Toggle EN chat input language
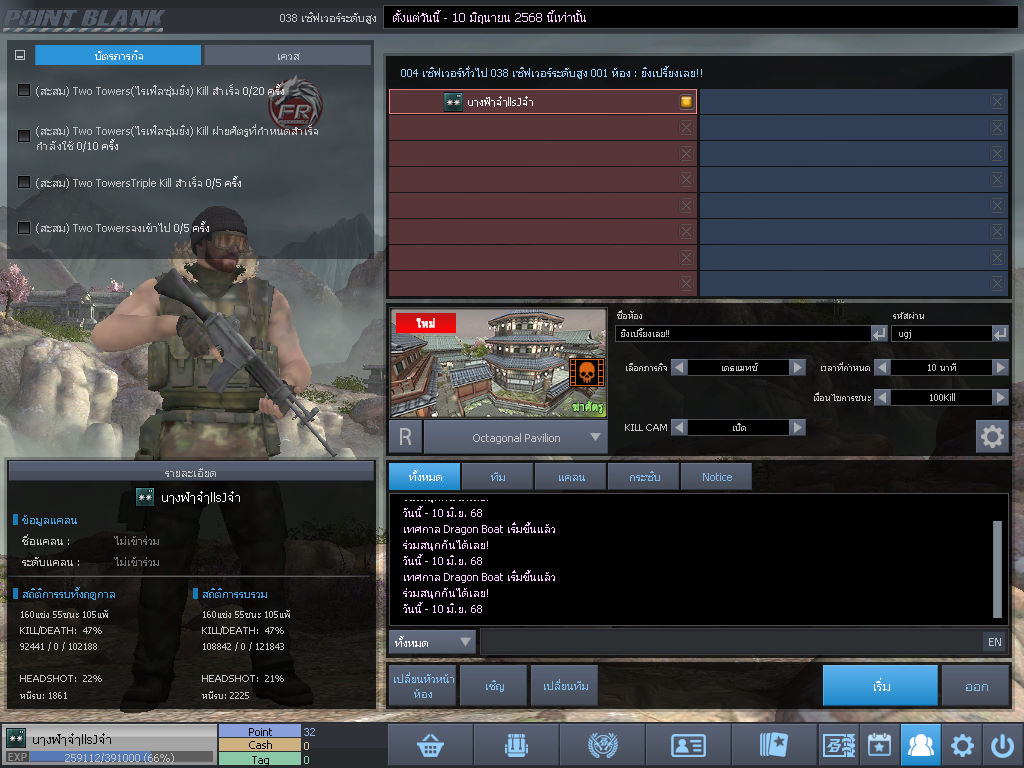 click(x=995, y=642)
